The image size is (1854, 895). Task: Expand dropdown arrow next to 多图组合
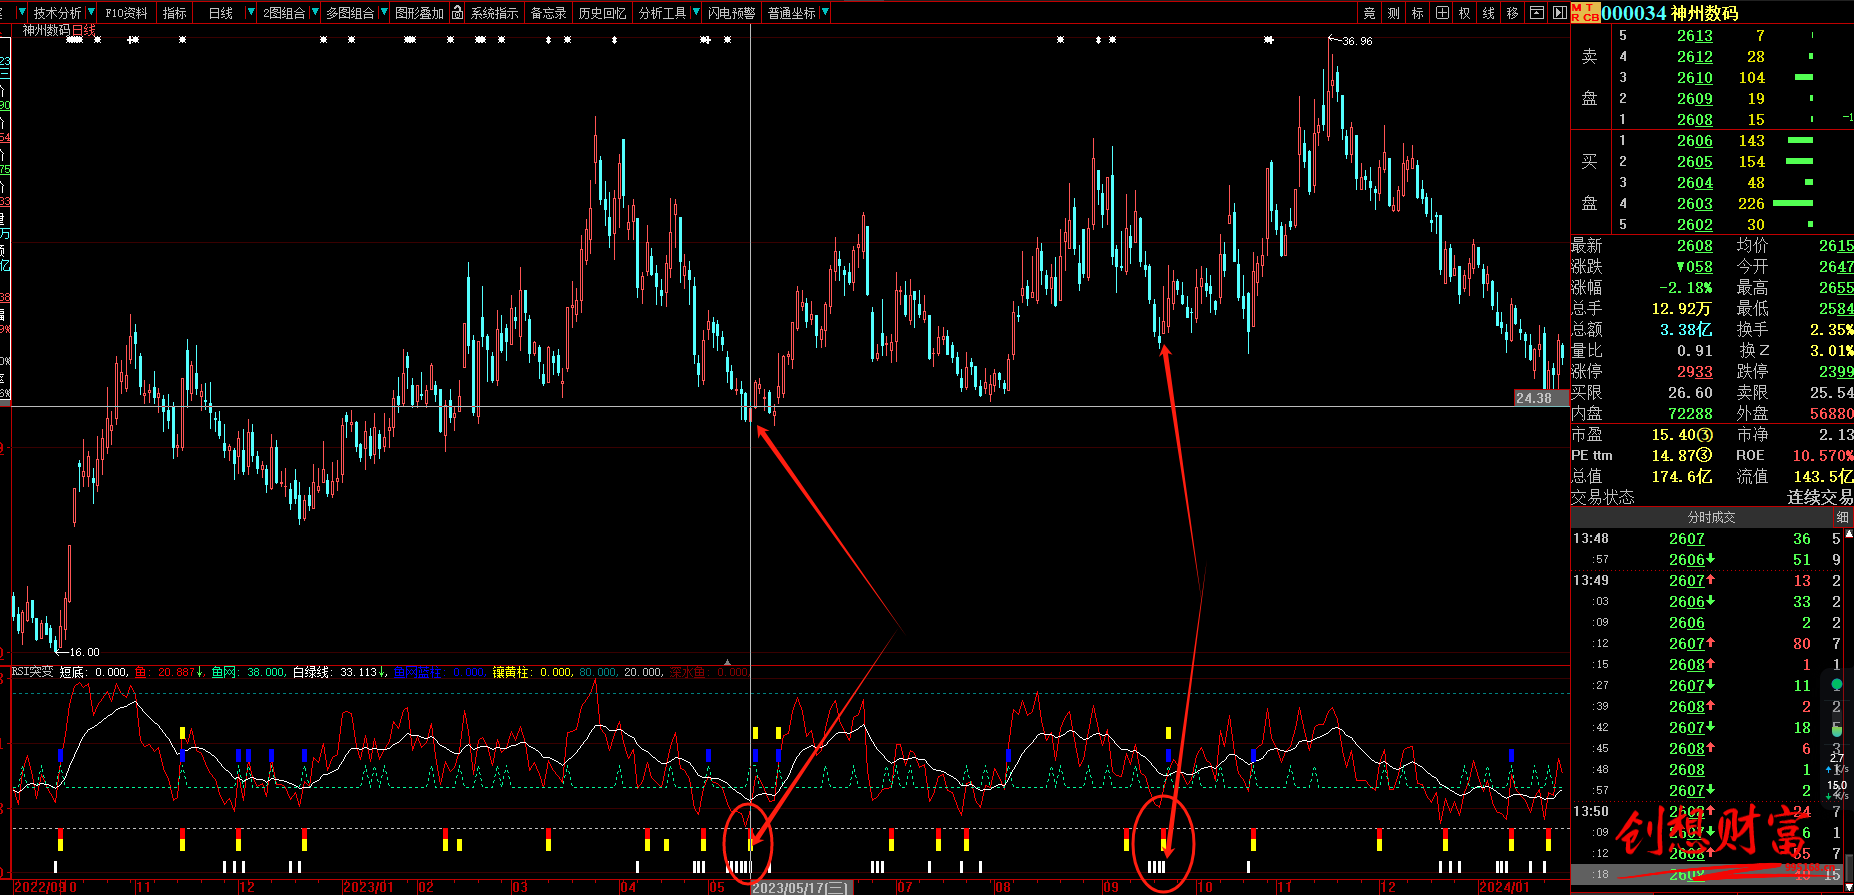click(x=384, y=13)
